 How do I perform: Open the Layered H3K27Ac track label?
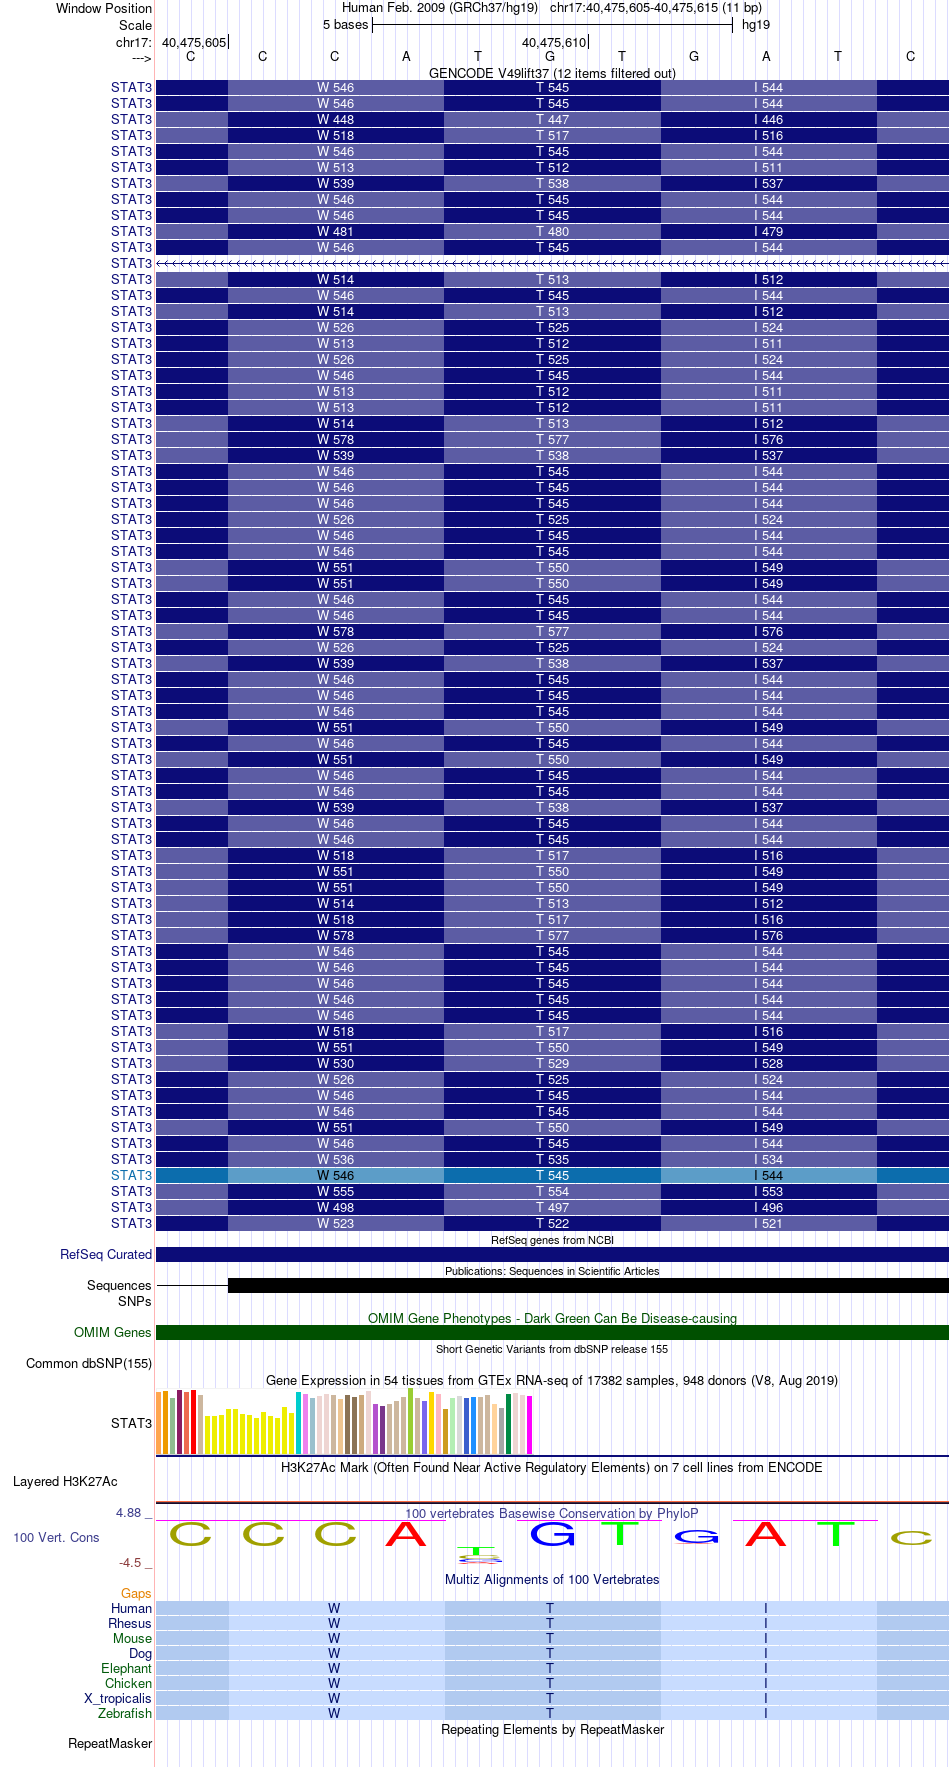tap(65, 1481)
